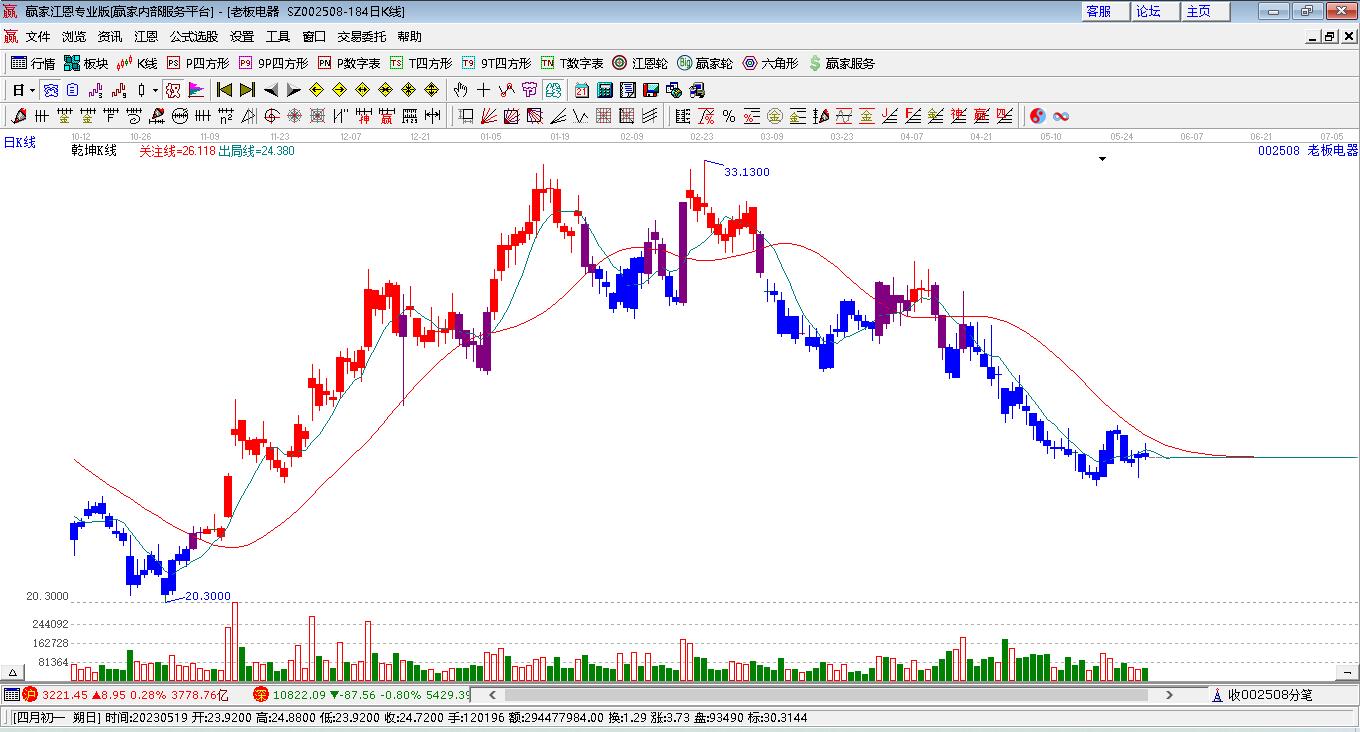Select the hand pan tool
Screen dimensions: 1360x732
461,90
